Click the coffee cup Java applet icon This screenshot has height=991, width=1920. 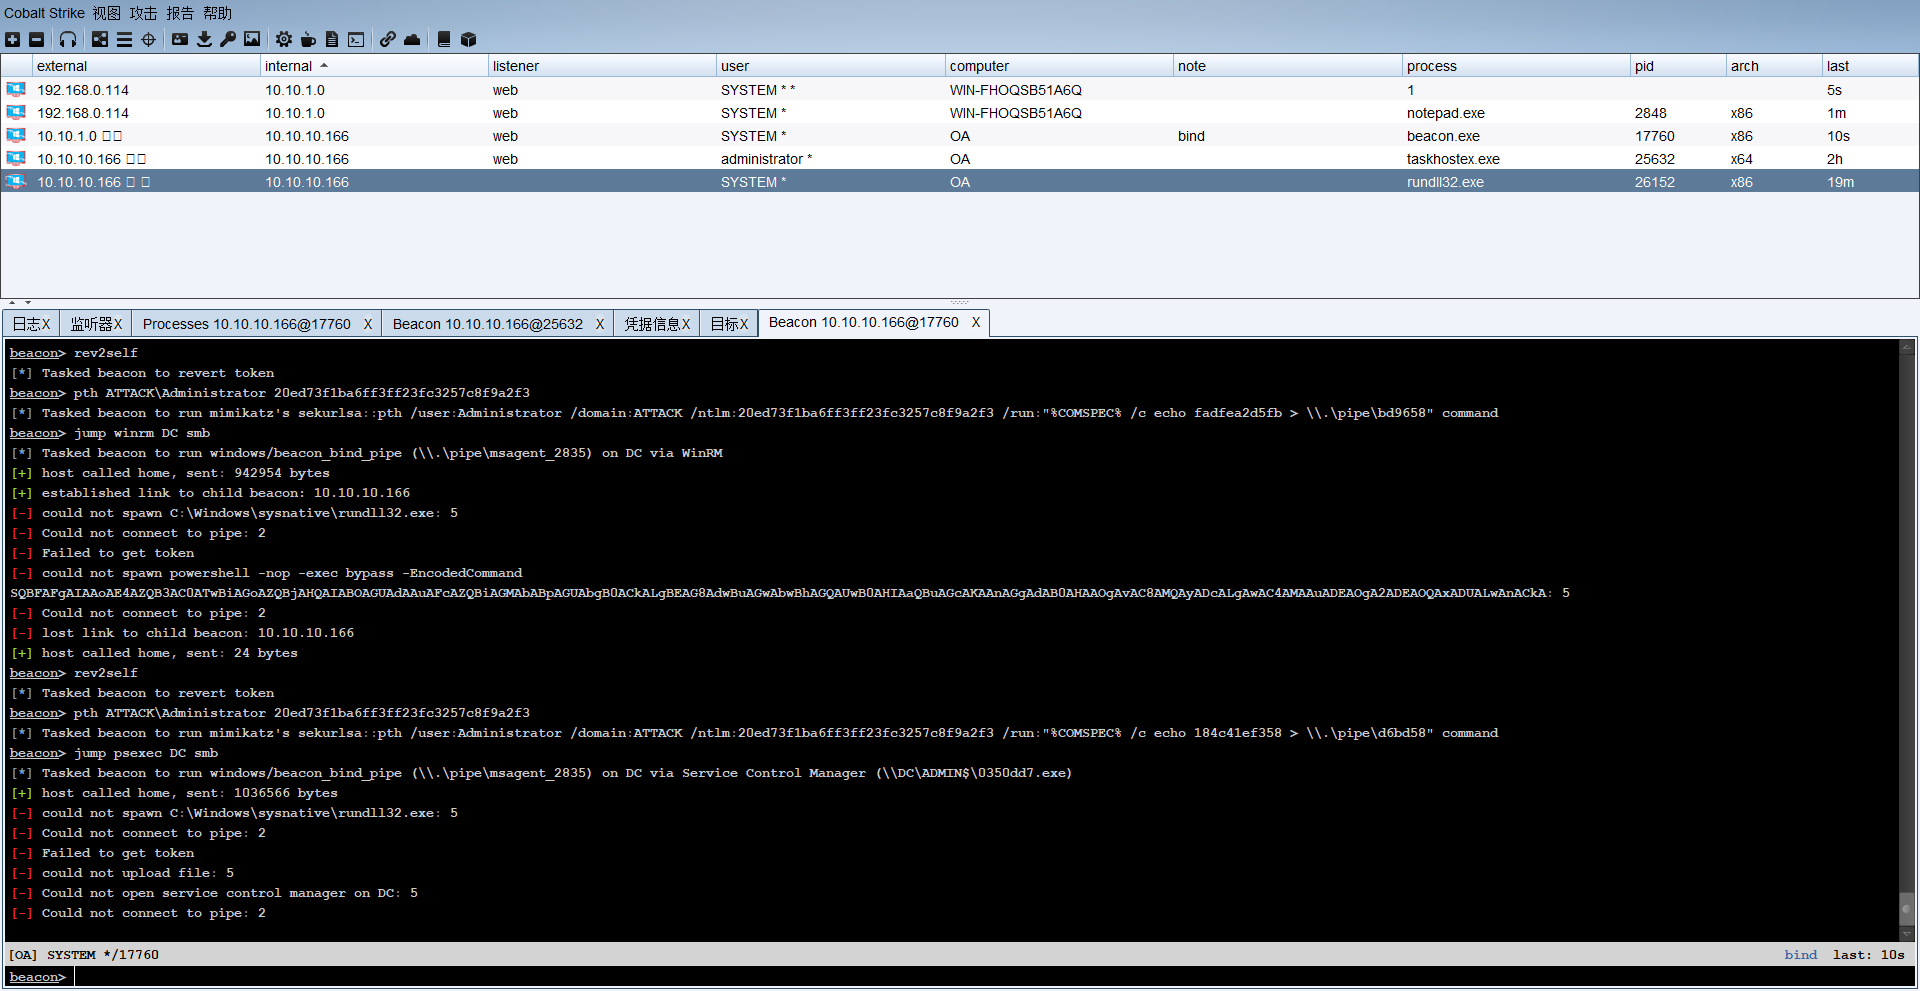(308, 39)
